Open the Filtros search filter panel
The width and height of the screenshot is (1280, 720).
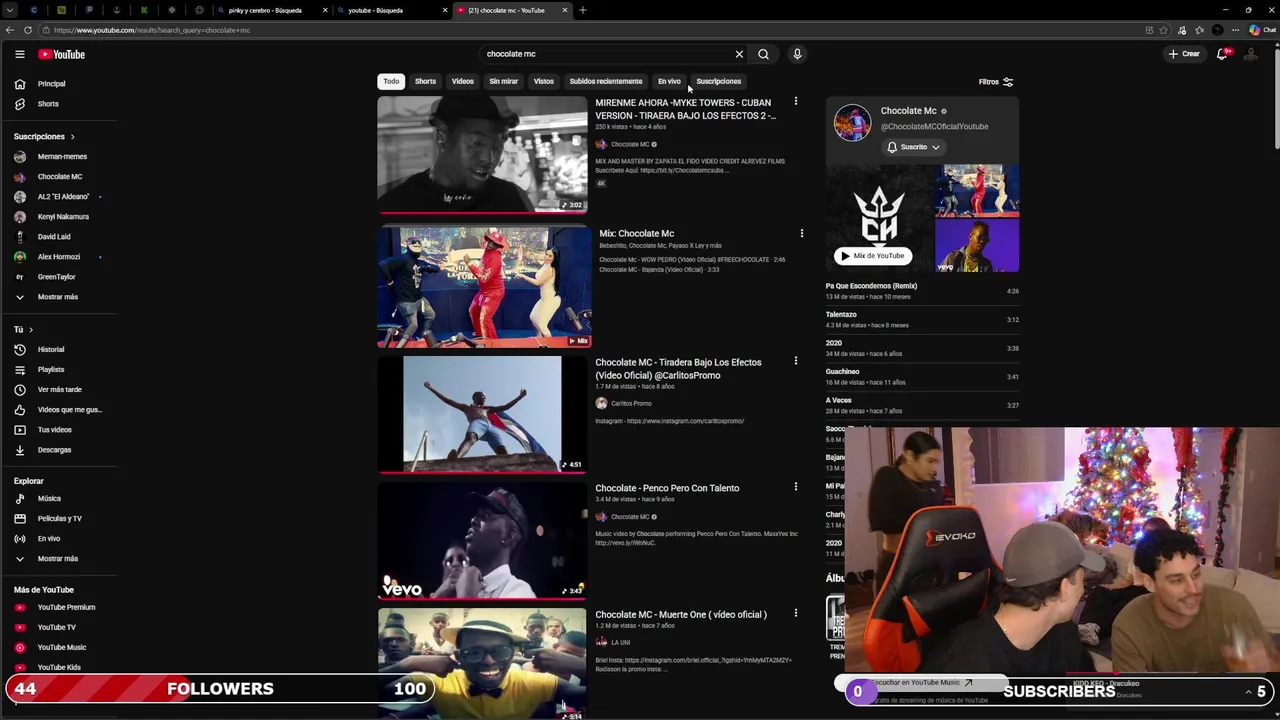tap(996, 82)
